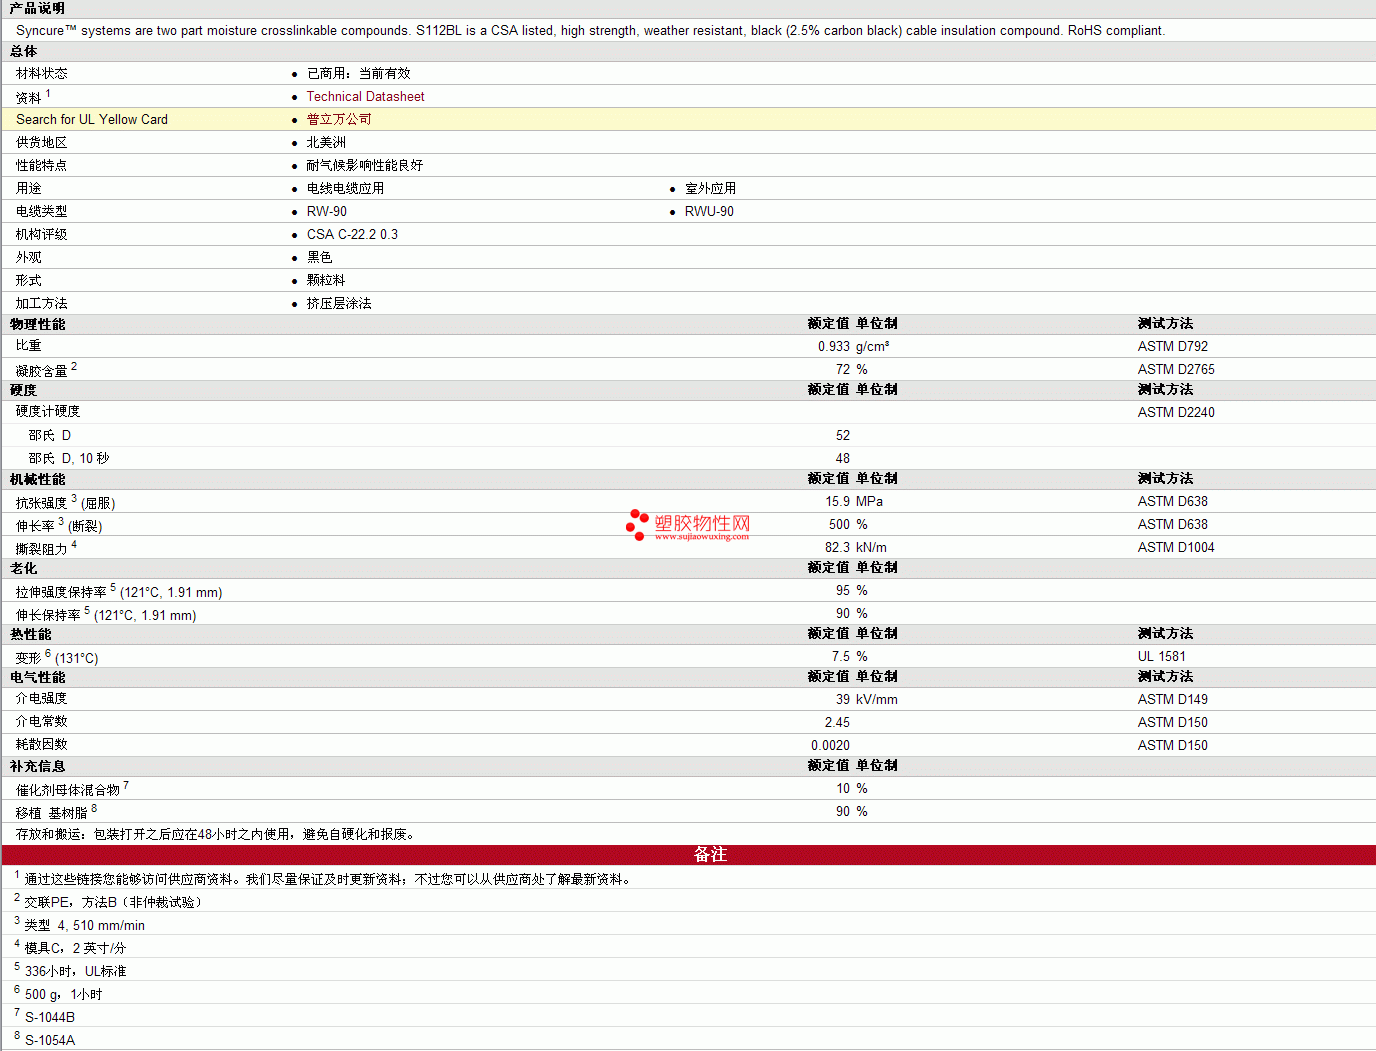Select the Search for UL Yellow Card row

coord(688,119)
